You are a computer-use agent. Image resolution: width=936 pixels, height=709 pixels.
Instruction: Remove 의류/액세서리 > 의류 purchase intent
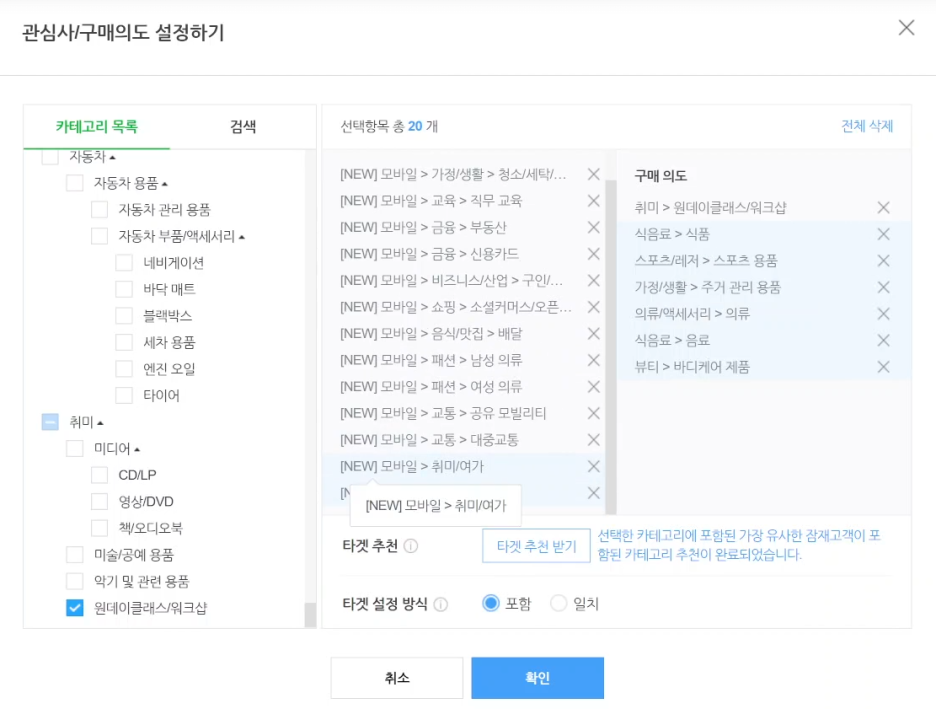pyautogui.click(x=883, y=314)
